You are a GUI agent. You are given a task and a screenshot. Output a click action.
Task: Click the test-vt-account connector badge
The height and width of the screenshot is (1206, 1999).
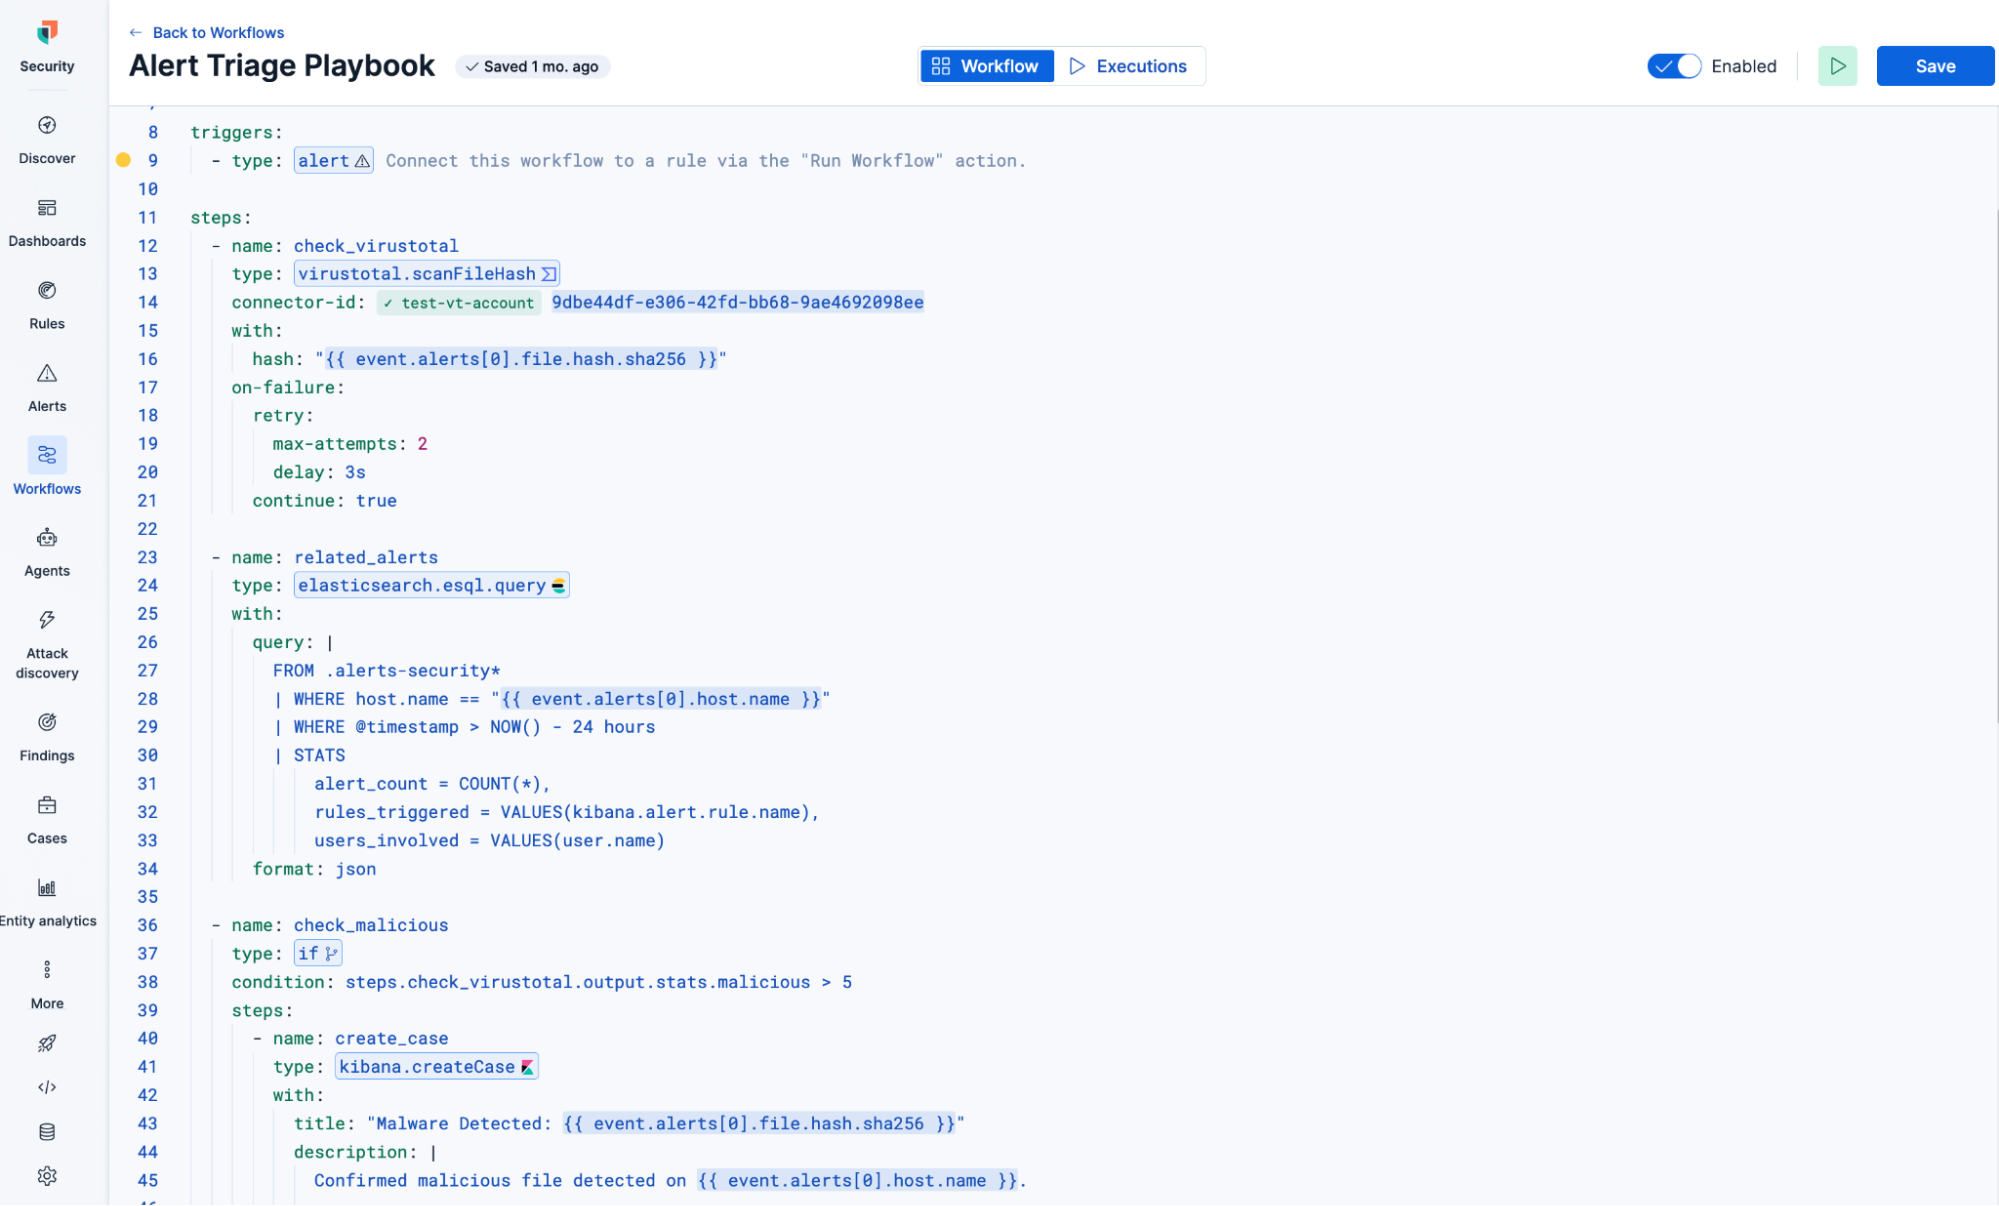click(x=459, y=302)
